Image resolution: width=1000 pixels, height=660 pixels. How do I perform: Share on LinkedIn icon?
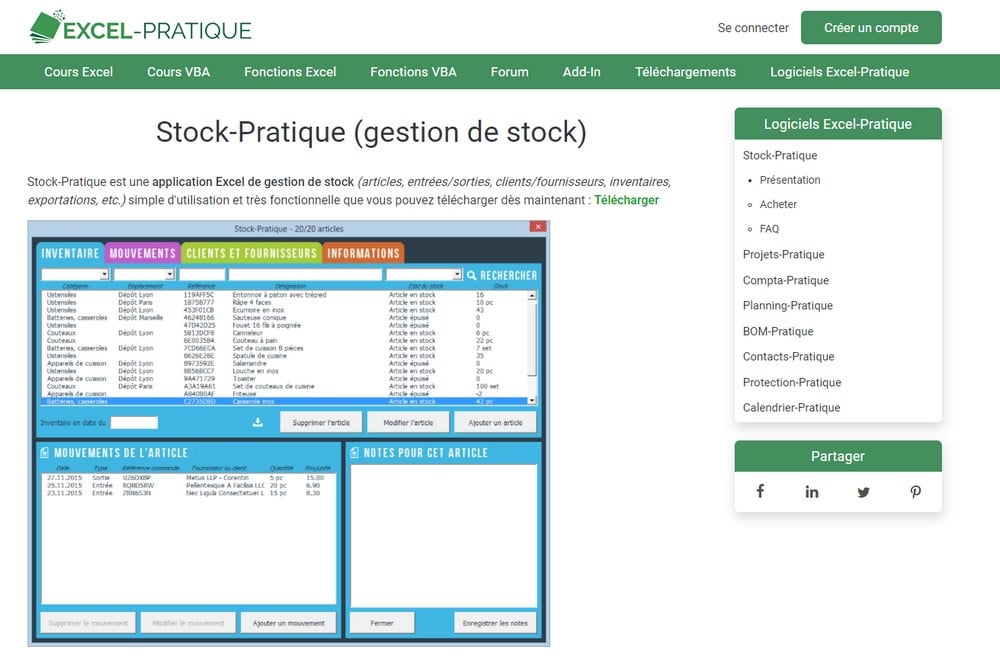pos(811,492)
